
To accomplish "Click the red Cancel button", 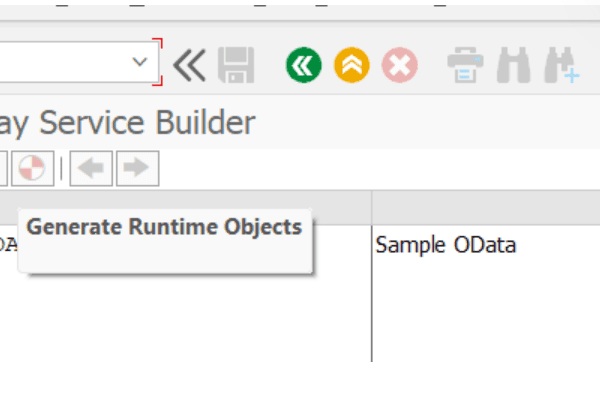I will tap(399, 65).
